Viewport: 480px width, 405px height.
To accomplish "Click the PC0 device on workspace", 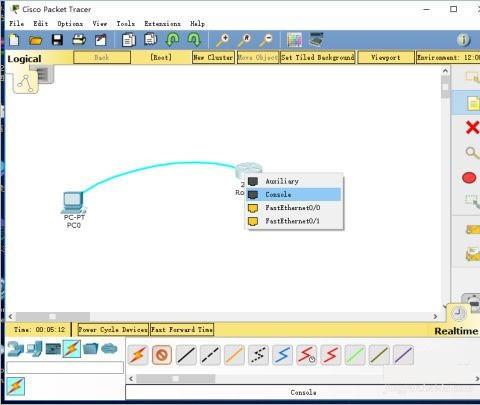I will 74,203.
